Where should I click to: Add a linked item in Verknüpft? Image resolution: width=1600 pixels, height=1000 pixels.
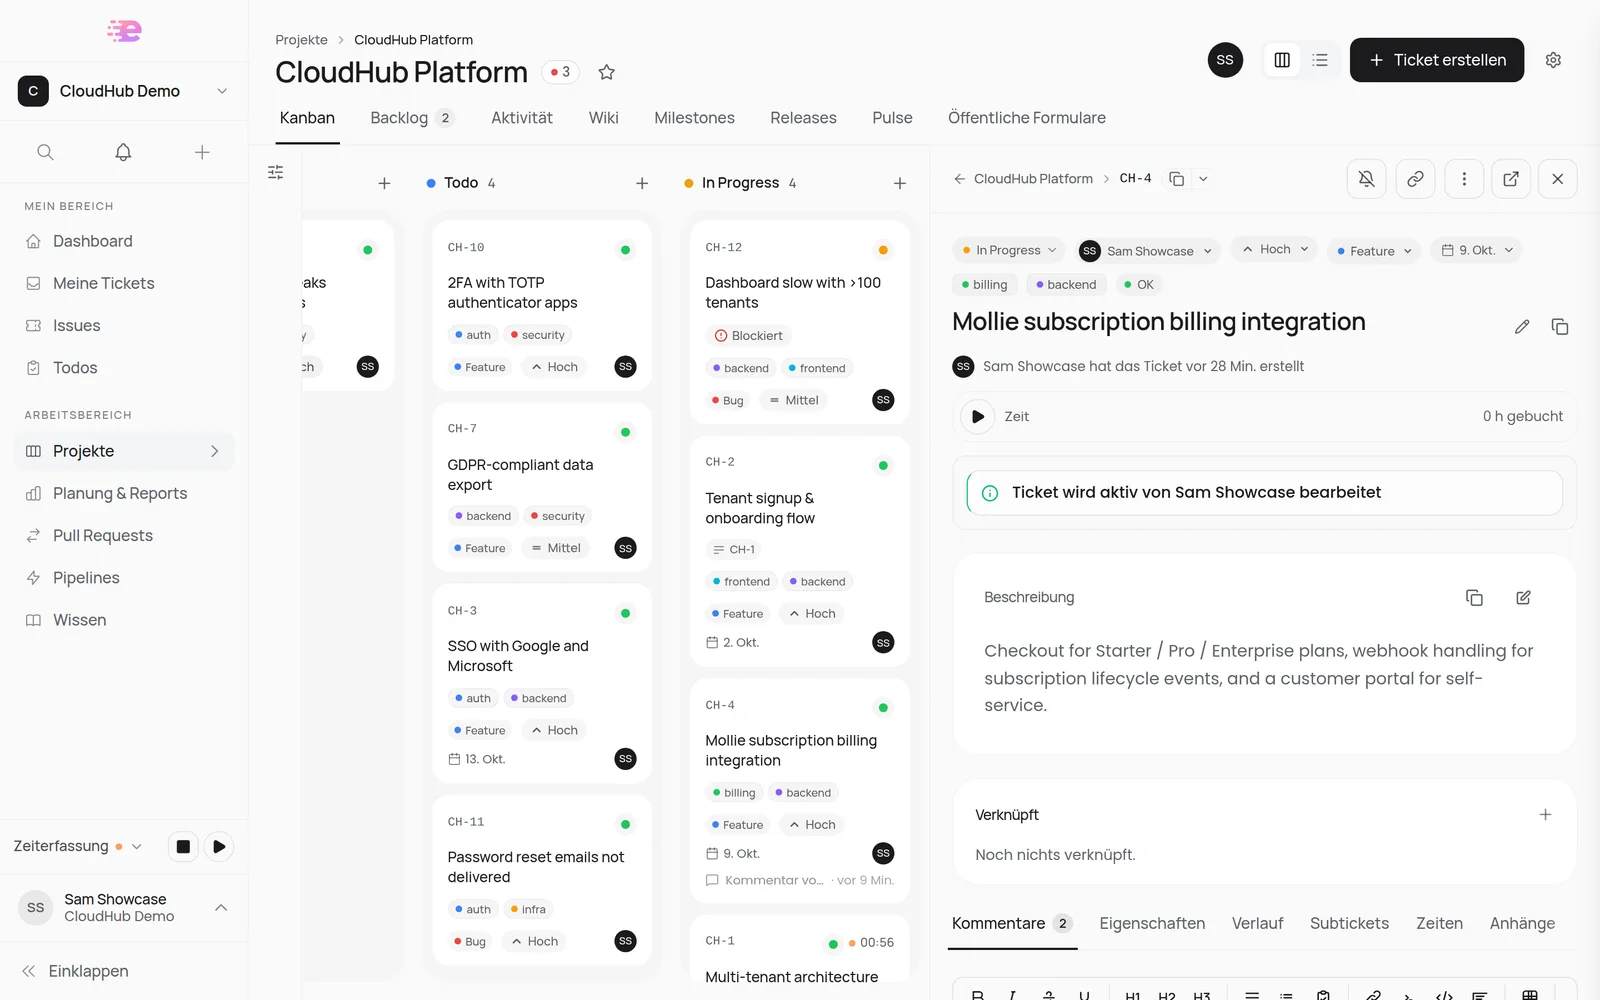coord(1545,815)
